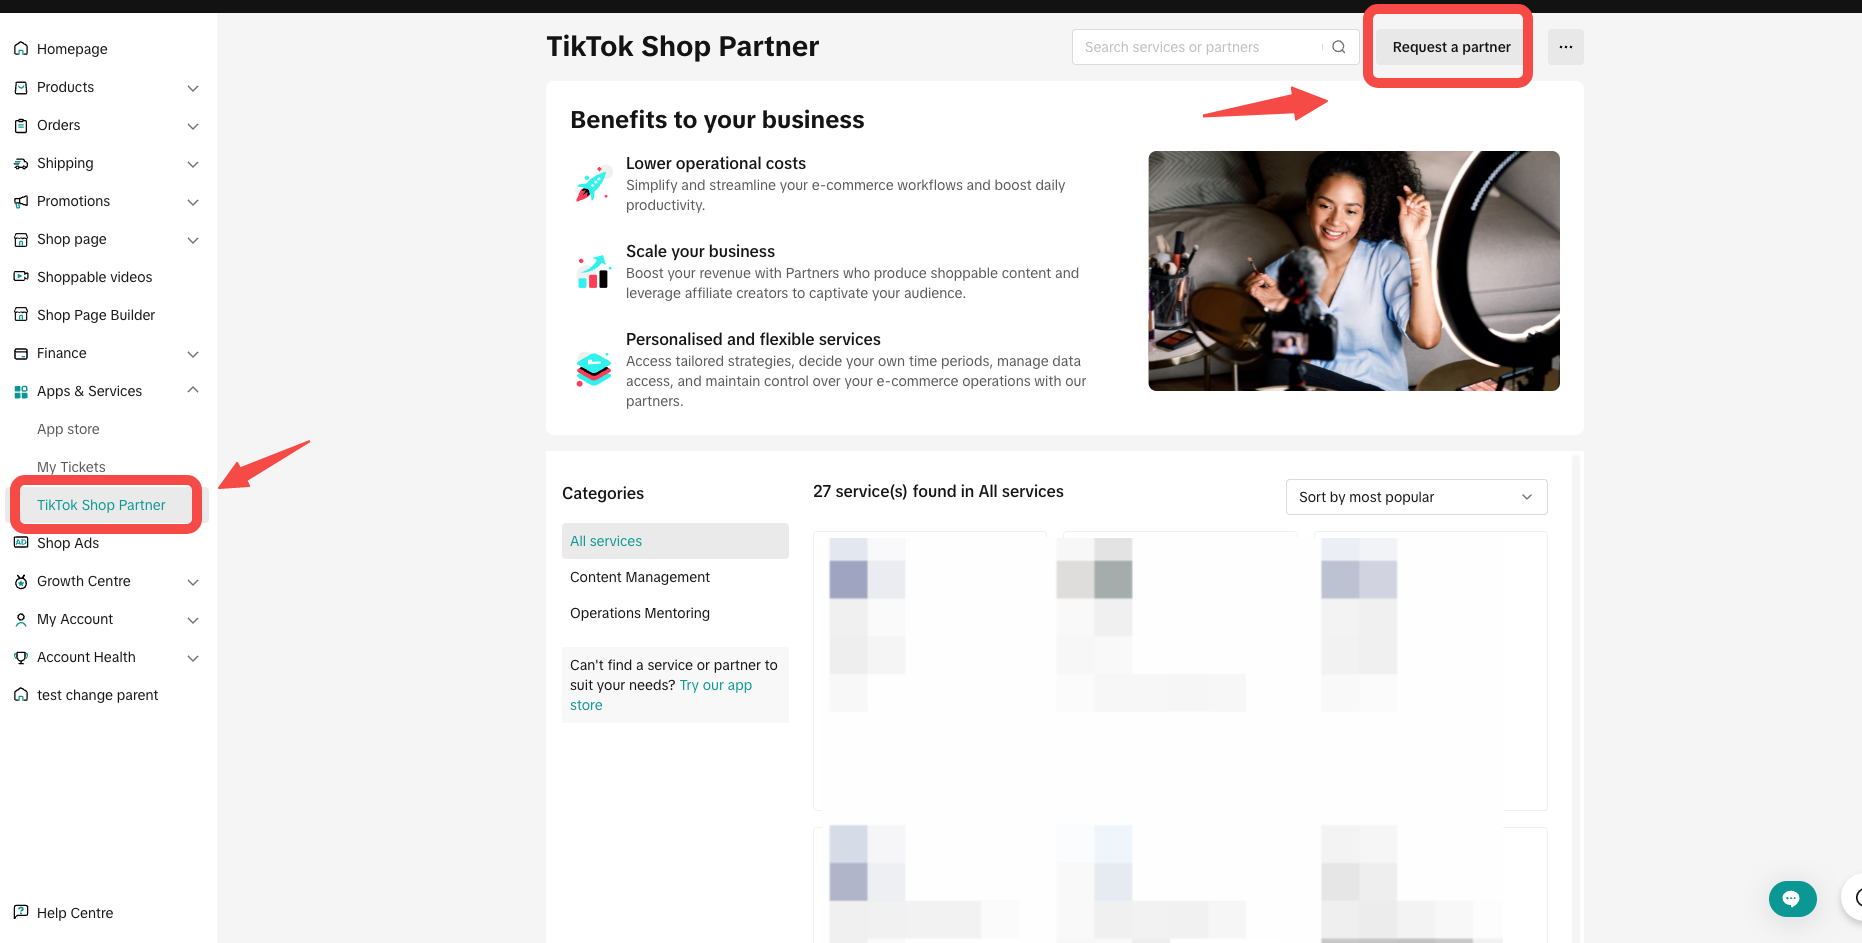Screen dimensions: 1862x943
Task: Click the search magnifier icon
Action: click(1338, 47)
